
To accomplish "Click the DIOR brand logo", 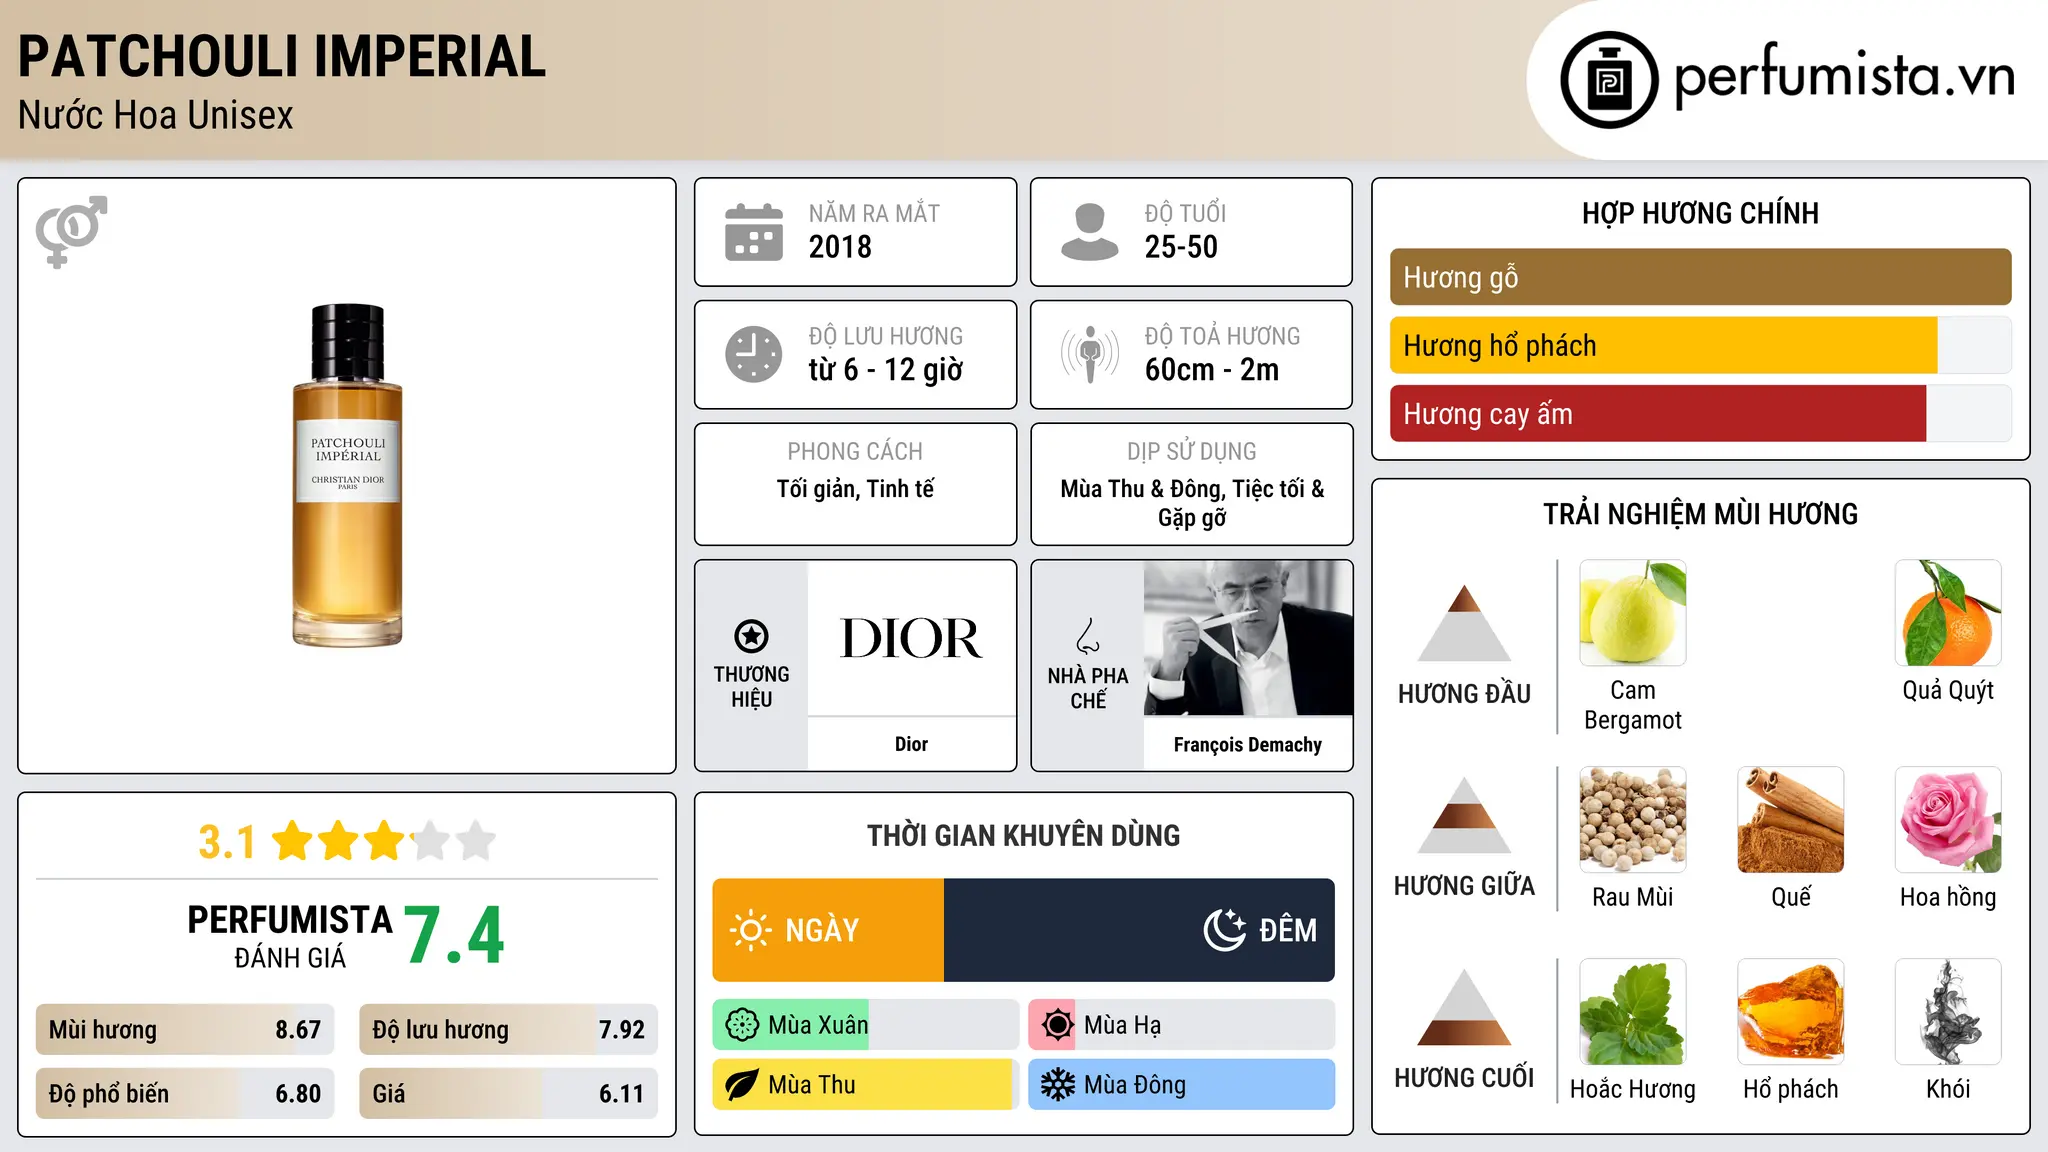I will click(911, 638).
